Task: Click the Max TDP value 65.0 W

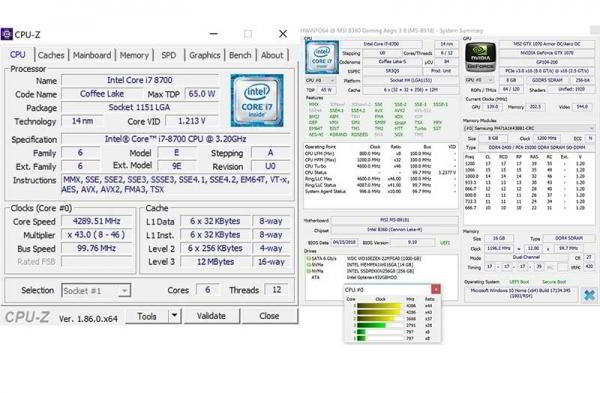Action: point(201,94)
